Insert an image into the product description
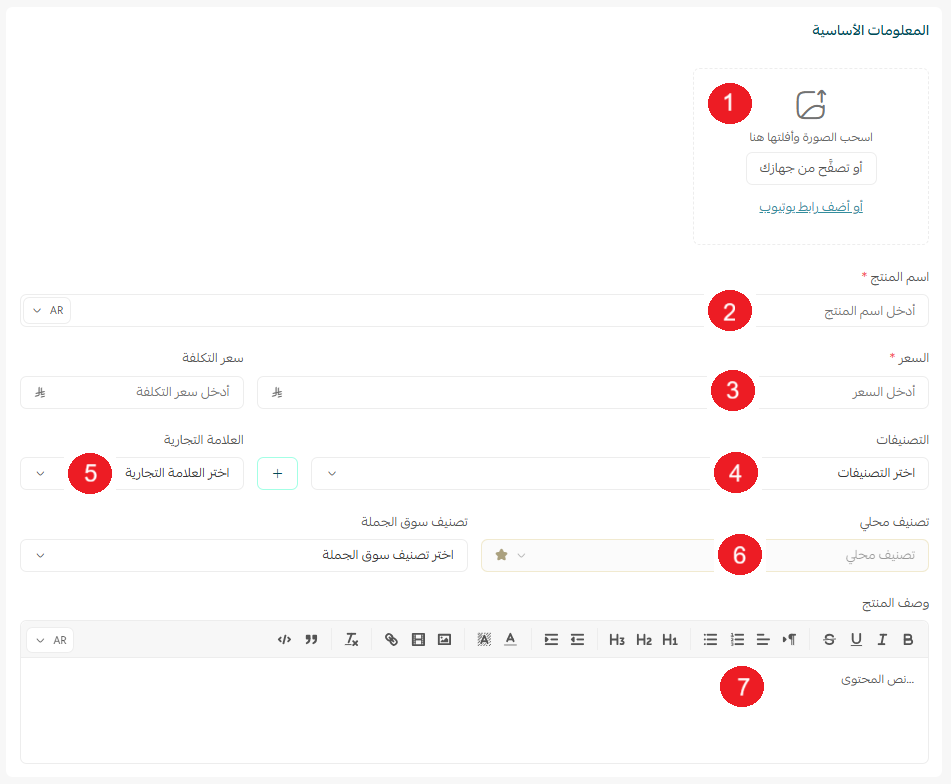The height and width of the screenshot is (784, 951). (x=443, y=638)
